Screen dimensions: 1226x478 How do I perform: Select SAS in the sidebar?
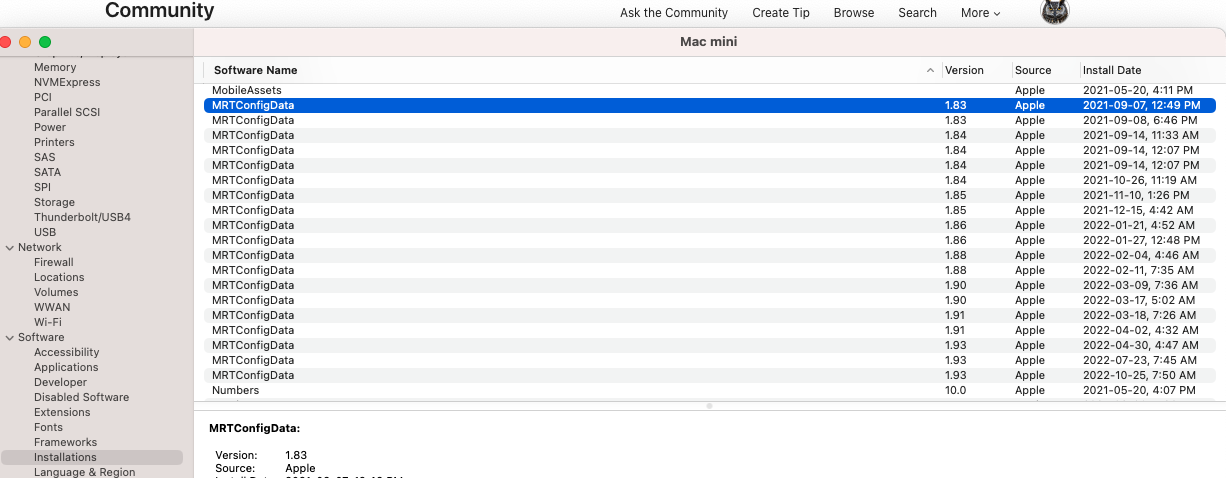(45, 157)
